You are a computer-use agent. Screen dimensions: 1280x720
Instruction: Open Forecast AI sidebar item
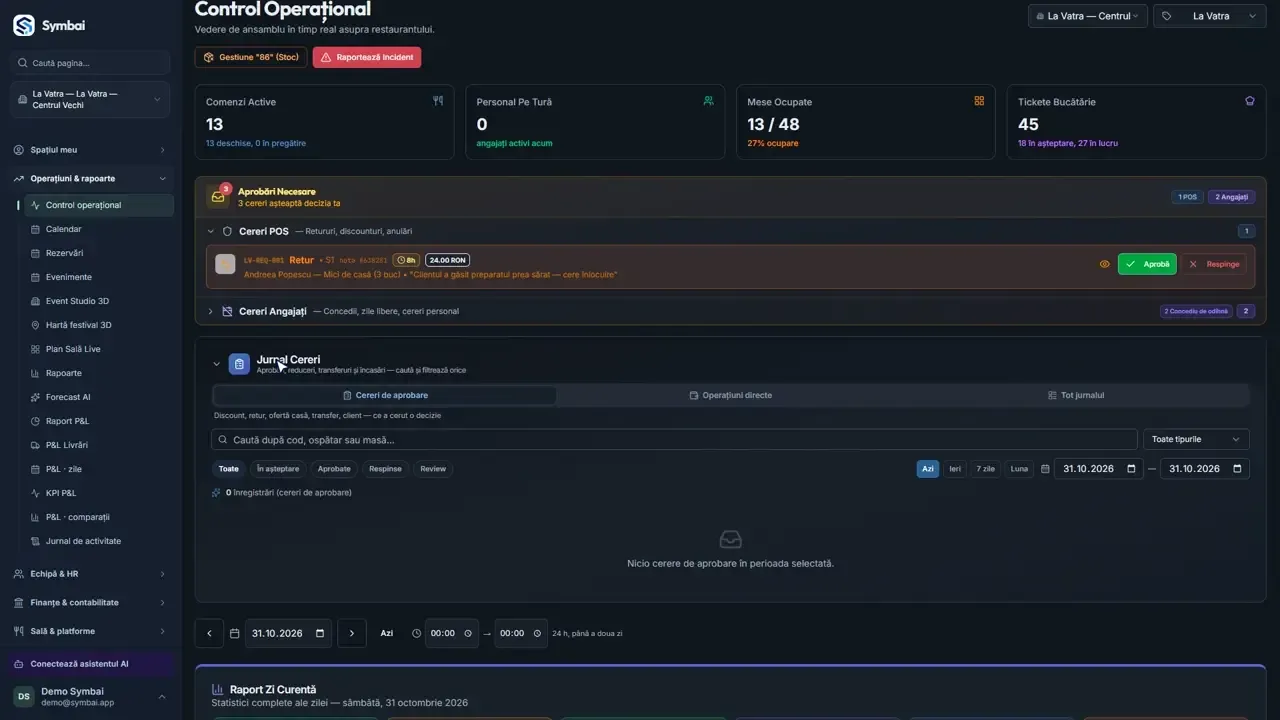point(99,397)
